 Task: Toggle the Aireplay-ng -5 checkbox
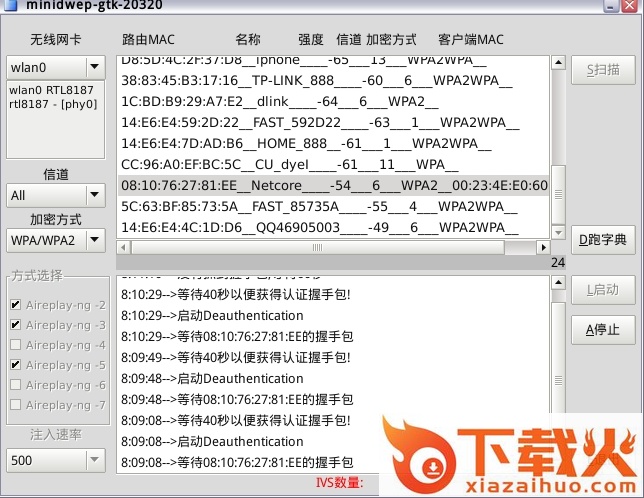tap(16, 365)
